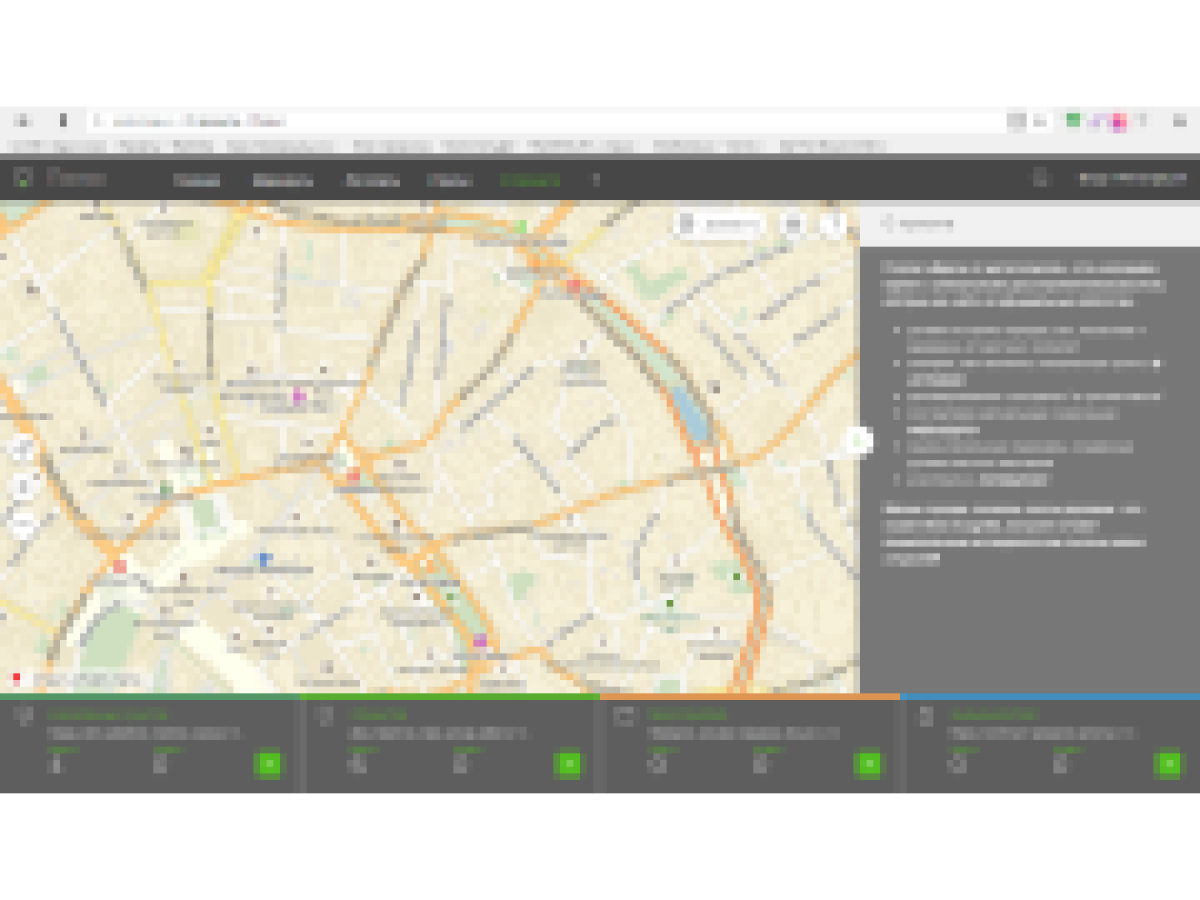The image size is (1200, 900).
Task: Open the search icon in the dark header
Action: tap(1040, 179)
